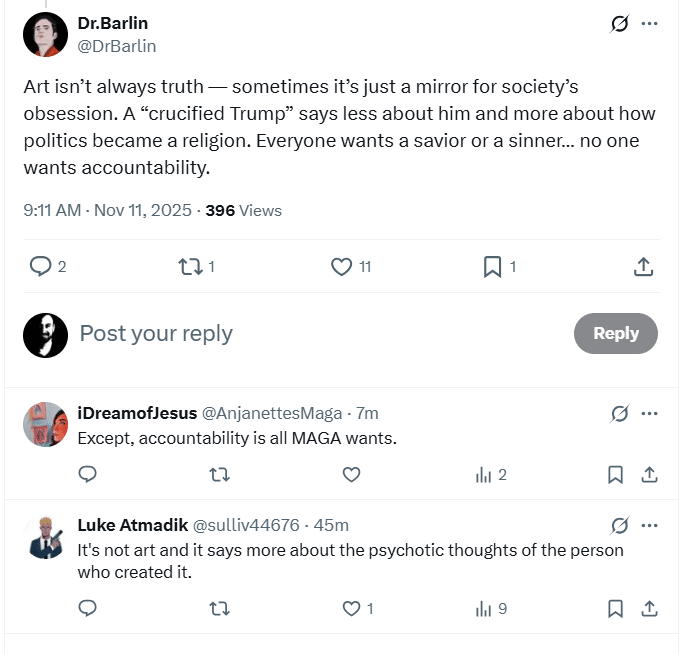The width and height of the screenshot is (698, 653).
Task: Open more options on Luke Atmadik's reply
Action: point(650,526)
